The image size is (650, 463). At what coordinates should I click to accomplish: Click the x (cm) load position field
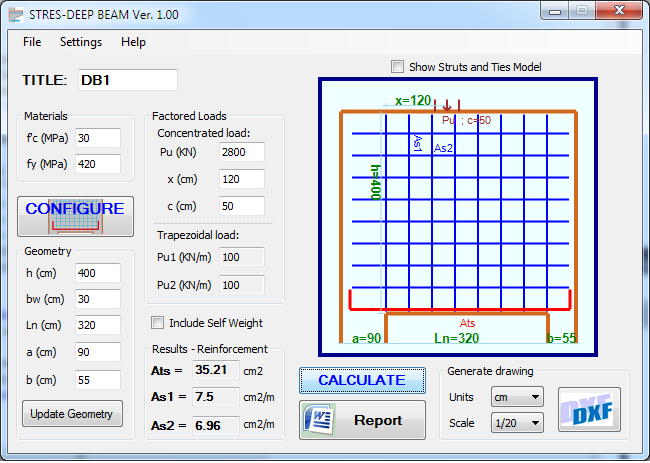pos(242,179)
